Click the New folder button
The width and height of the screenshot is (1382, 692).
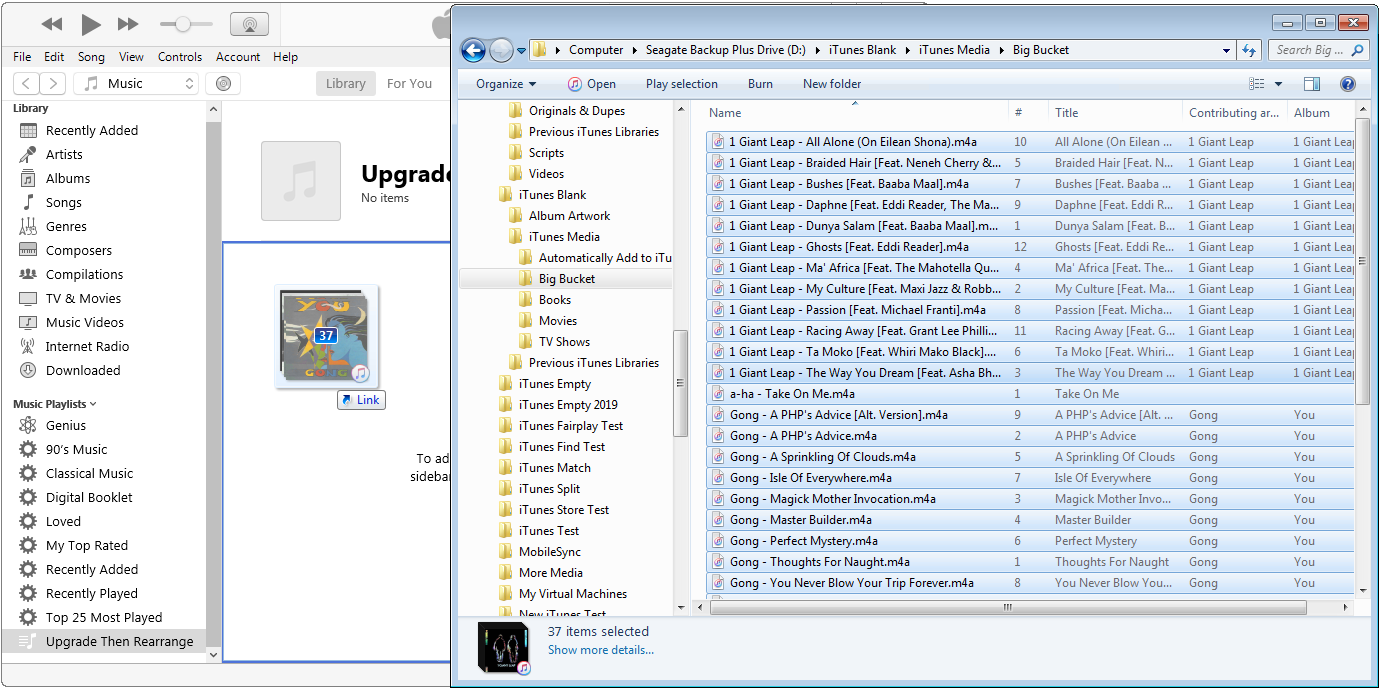(x=832, y=84)
